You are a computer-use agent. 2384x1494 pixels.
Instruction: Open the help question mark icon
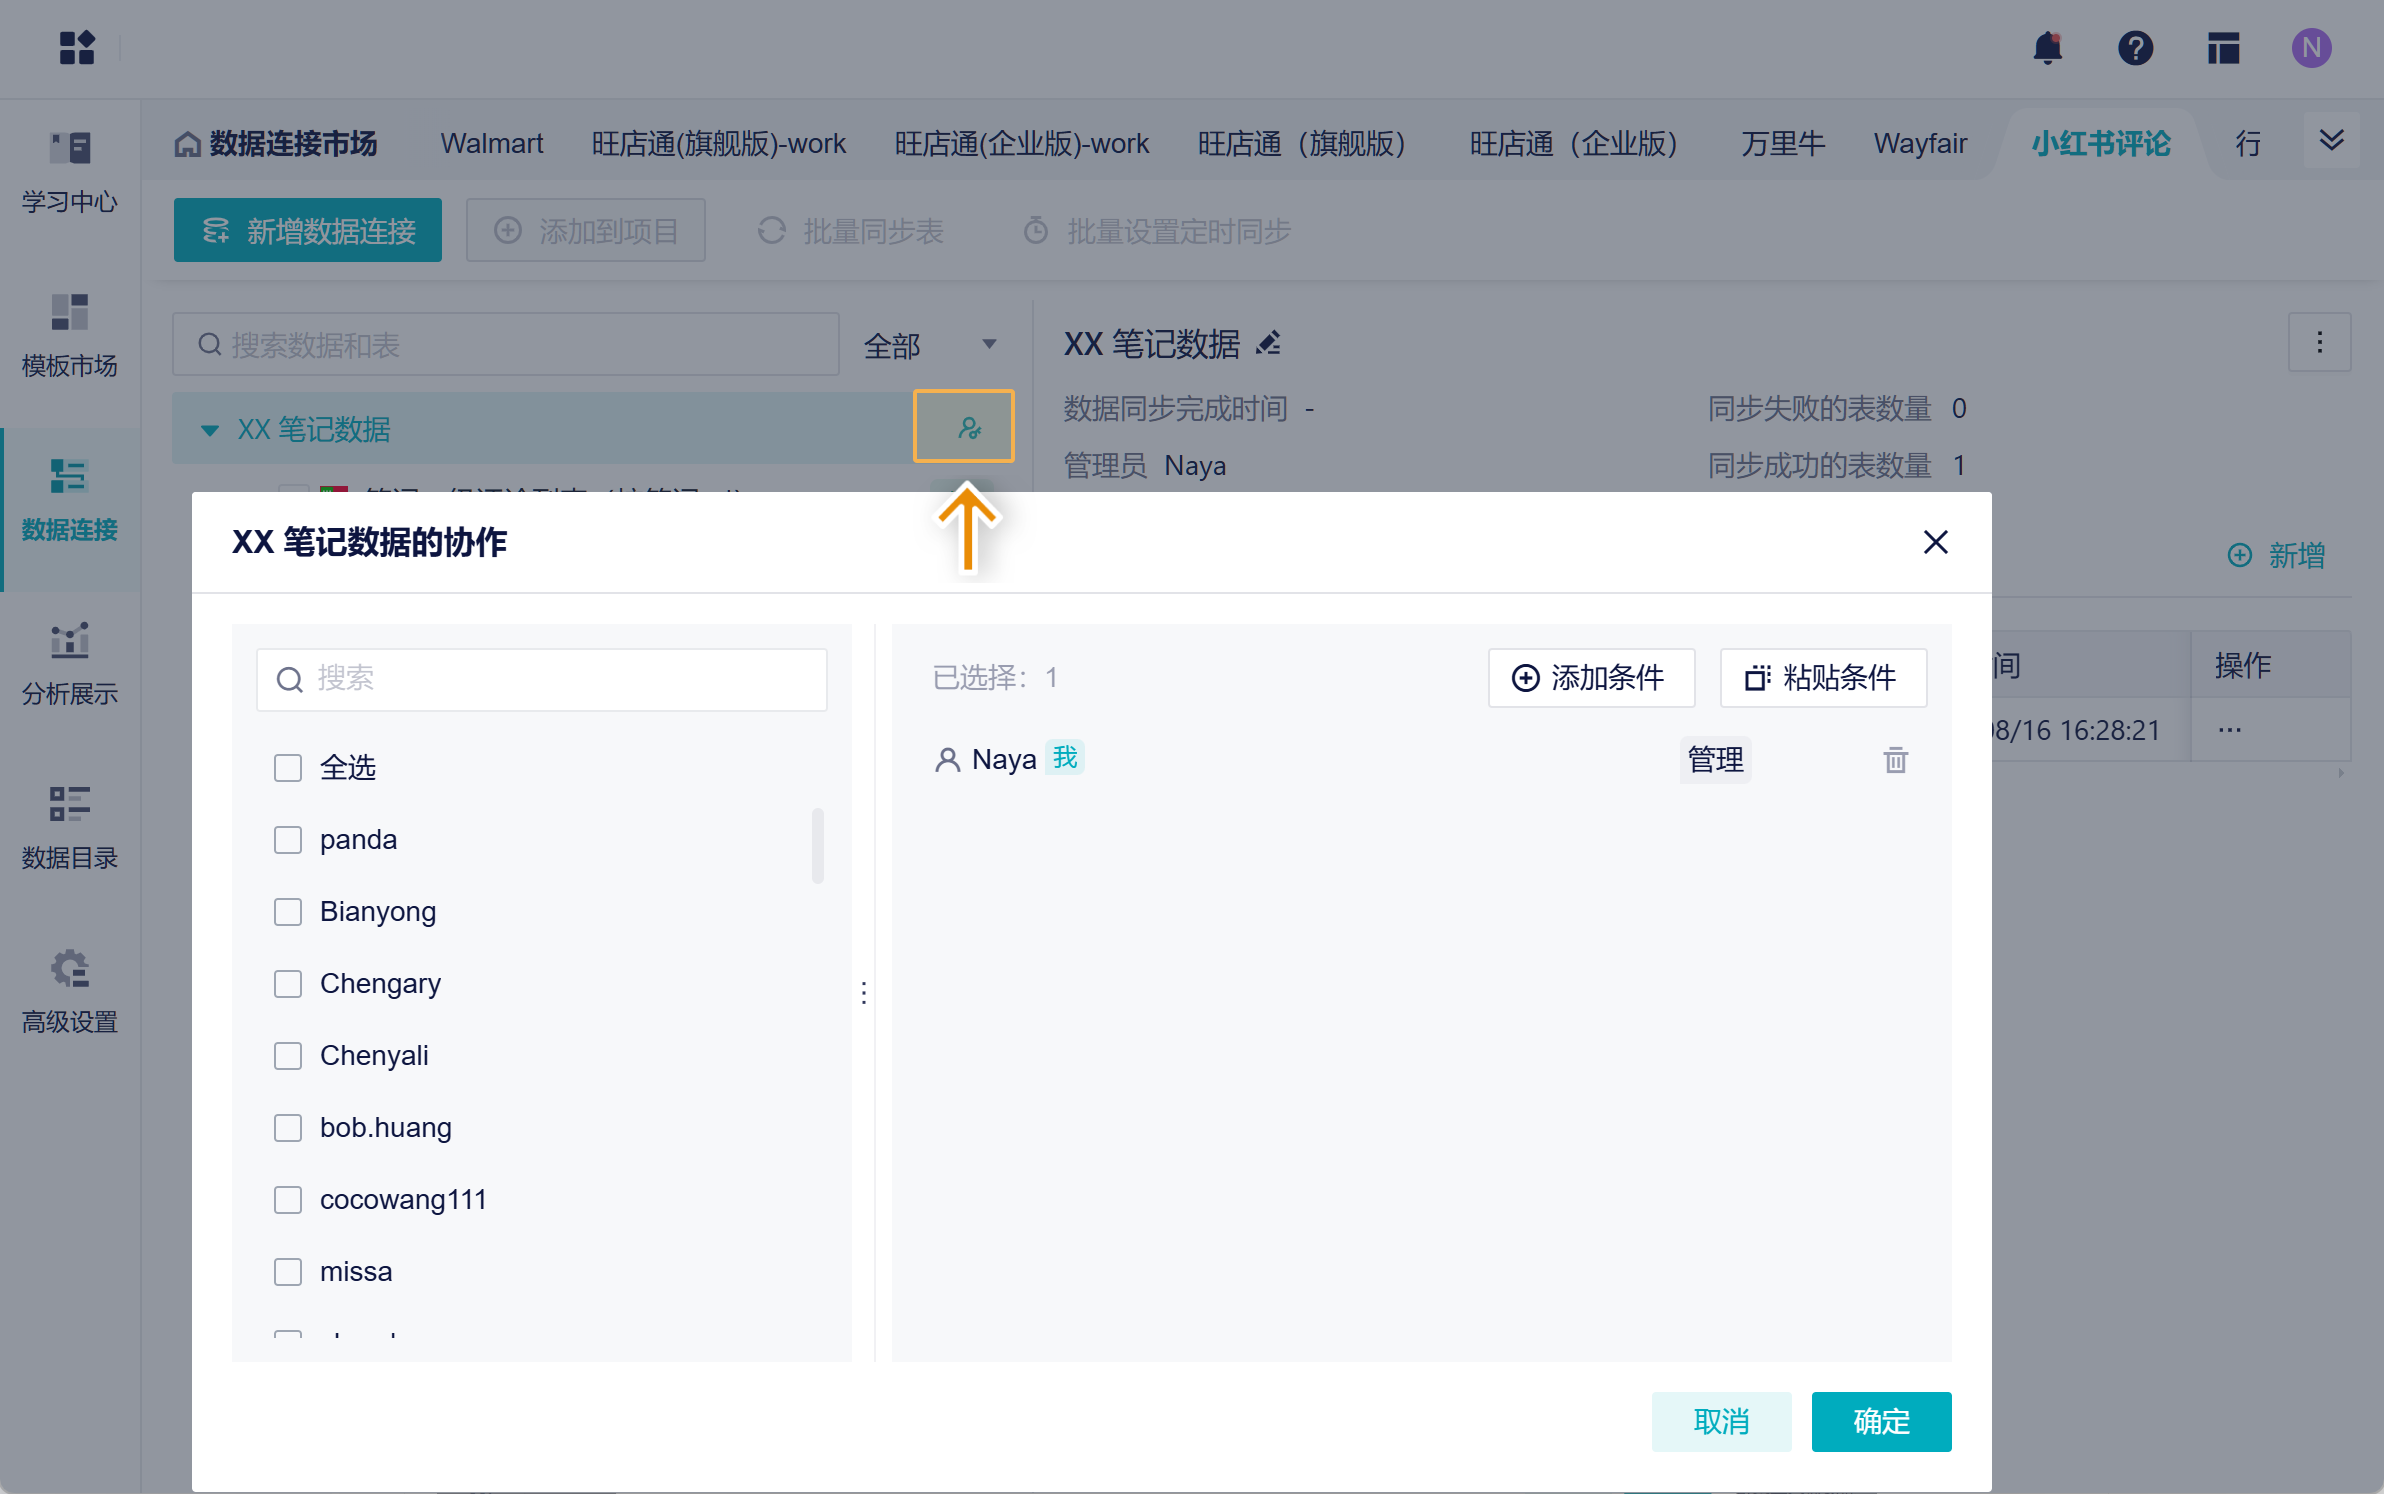tap(2135, 48)
